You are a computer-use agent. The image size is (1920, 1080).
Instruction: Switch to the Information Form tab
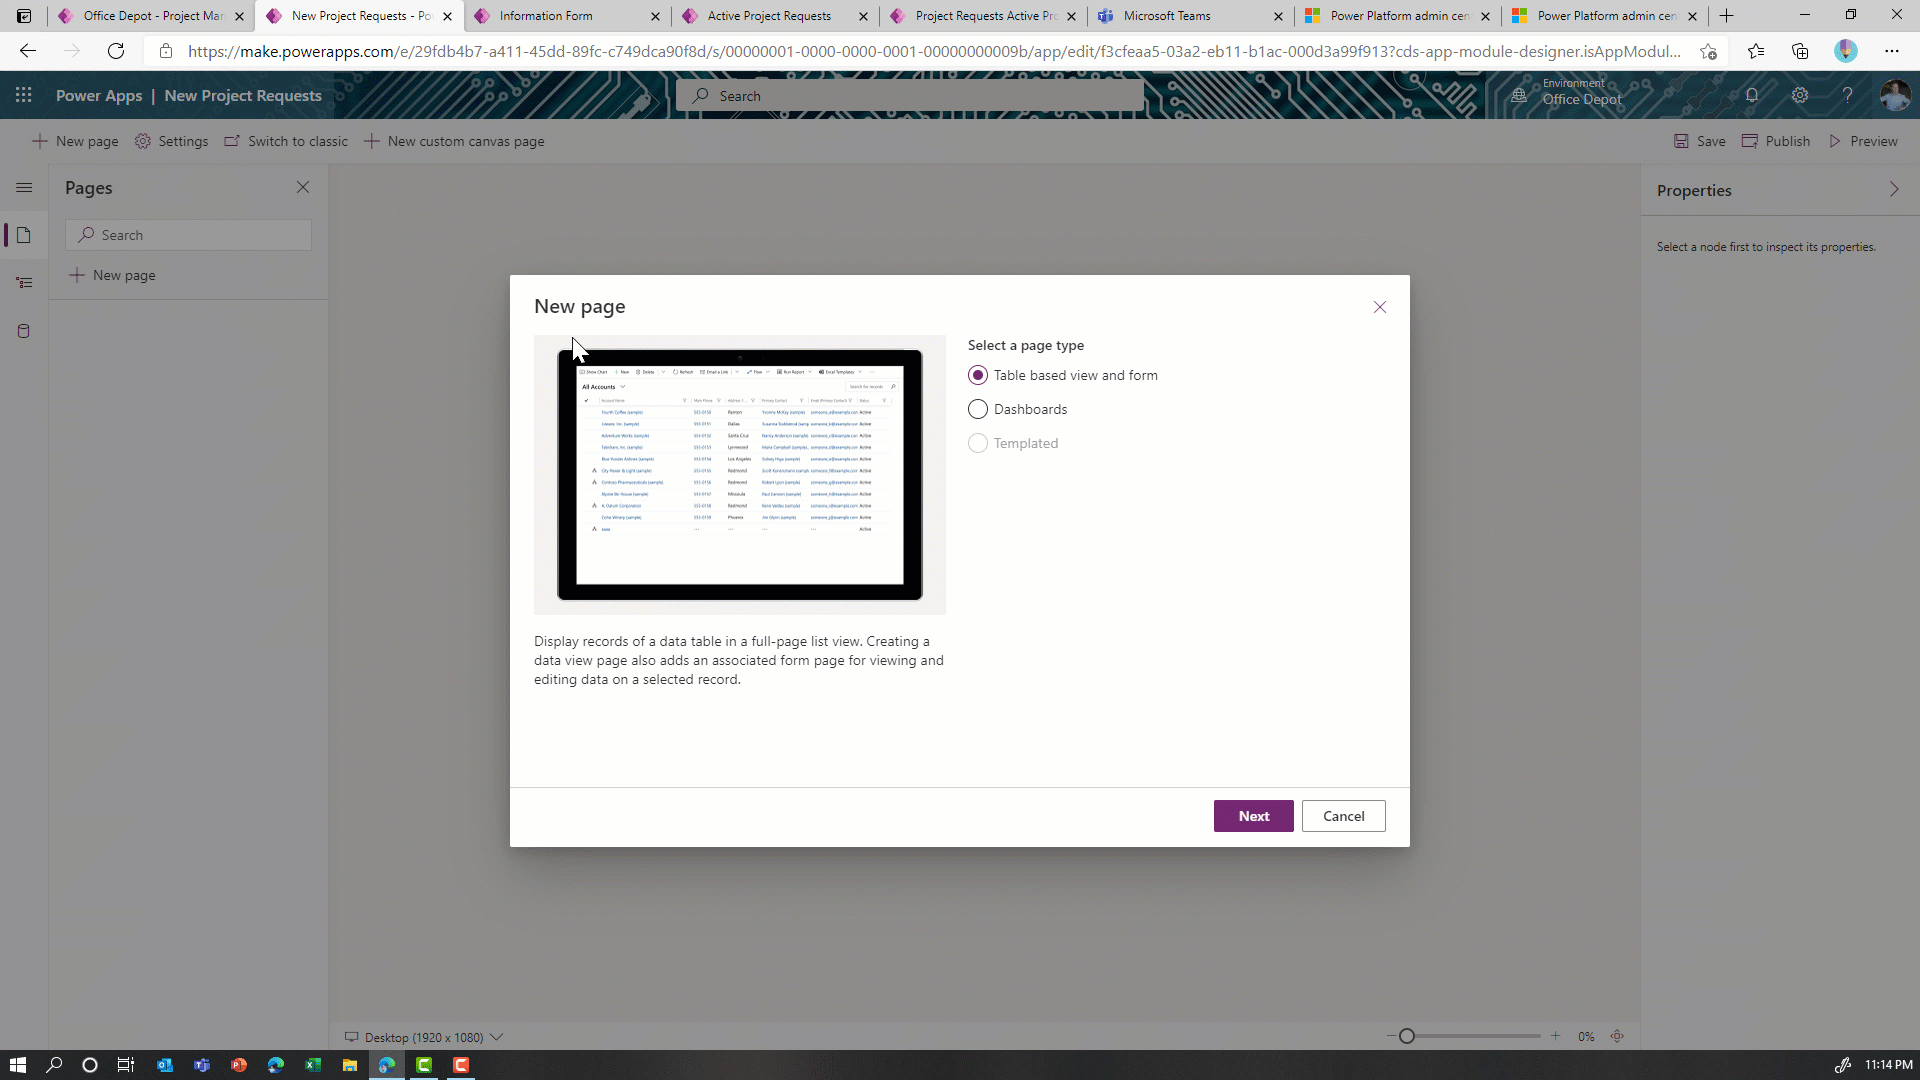pos(560,16)
